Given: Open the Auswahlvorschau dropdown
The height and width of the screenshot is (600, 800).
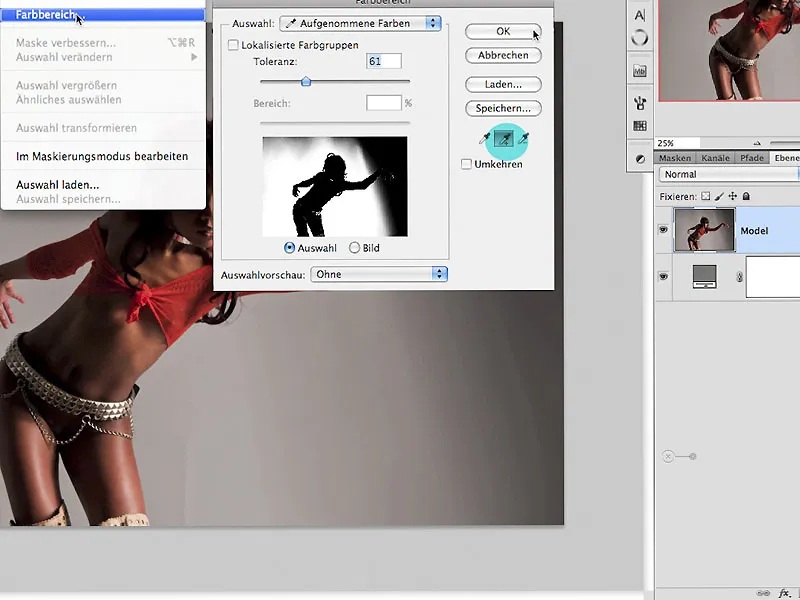Looking at the screenshot, I should (x=379, y=274).
